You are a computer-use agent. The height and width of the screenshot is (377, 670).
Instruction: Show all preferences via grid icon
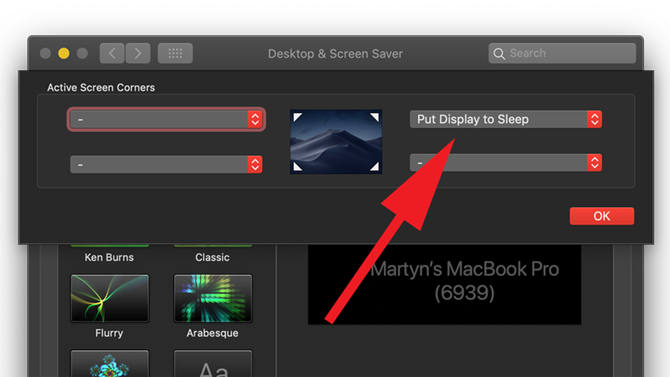(x=175, y=53)
